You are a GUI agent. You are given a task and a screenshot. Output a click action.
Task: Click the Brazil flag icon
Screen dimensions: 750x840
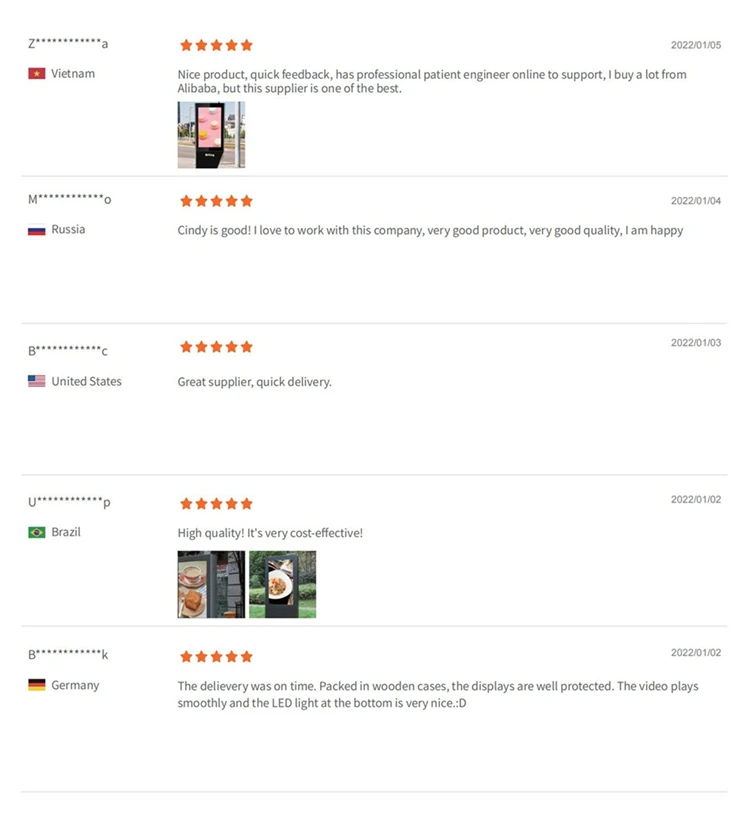(x=36, y=532)
